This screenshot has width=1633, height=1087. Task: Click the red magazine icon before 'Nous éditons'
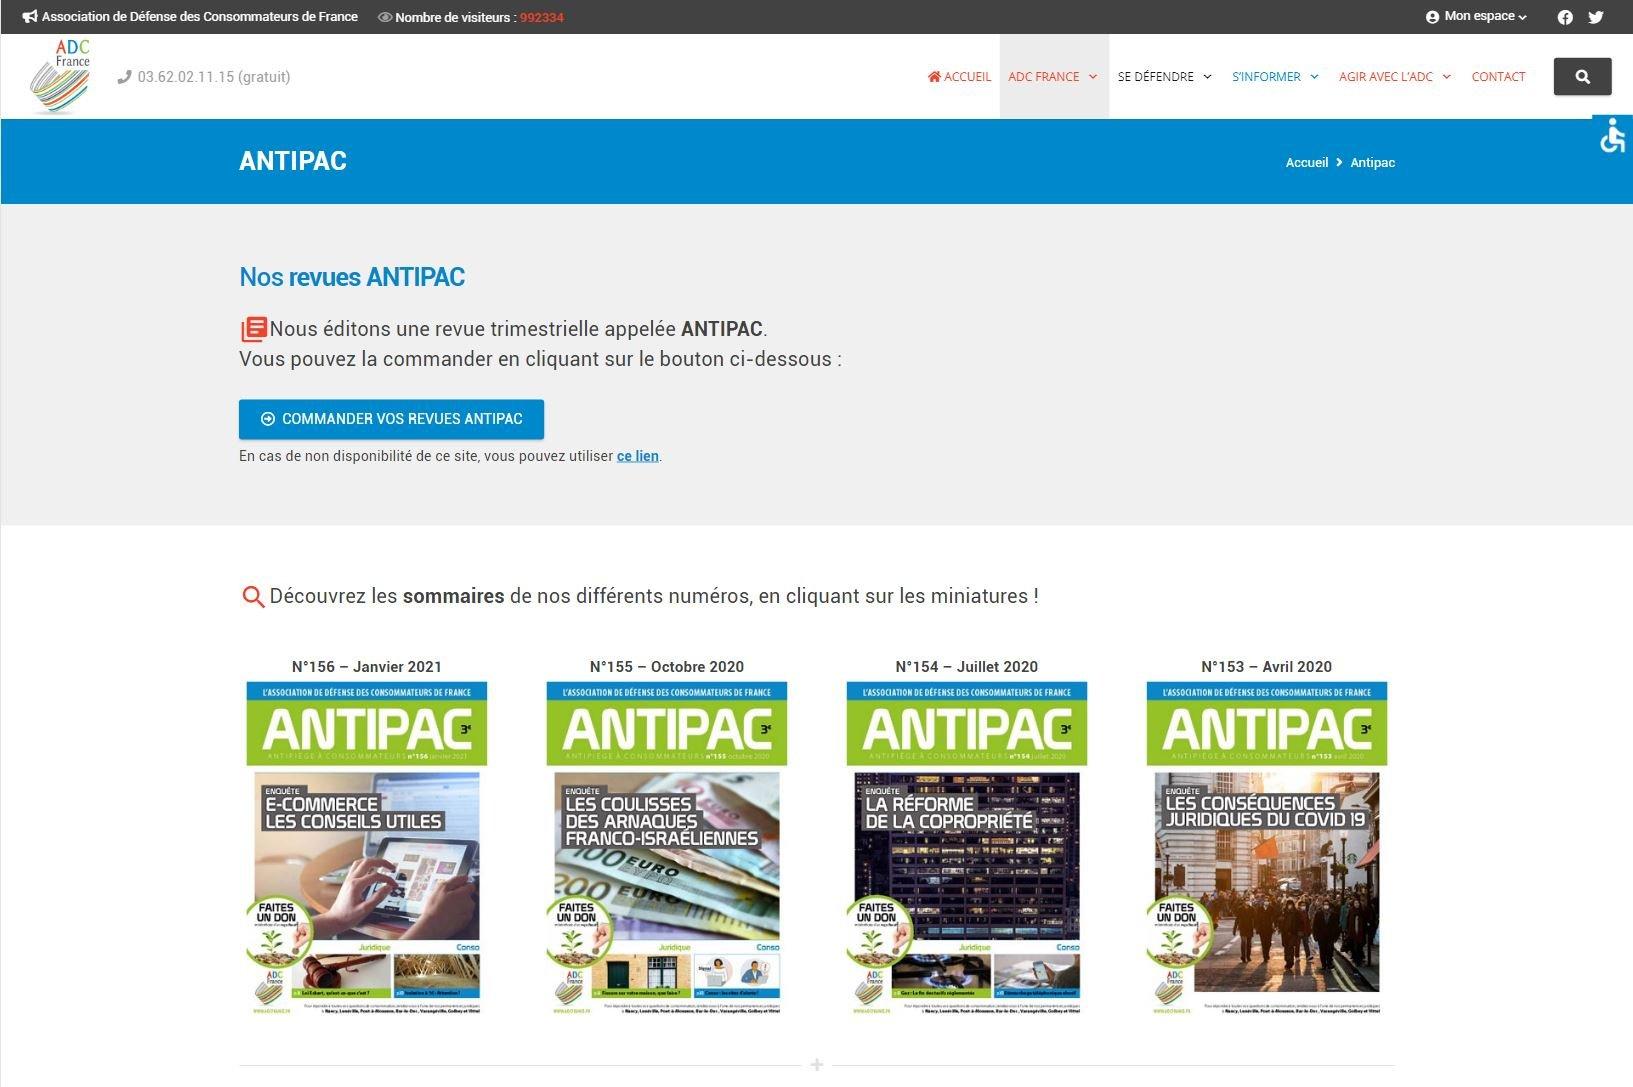pos(254,329)
